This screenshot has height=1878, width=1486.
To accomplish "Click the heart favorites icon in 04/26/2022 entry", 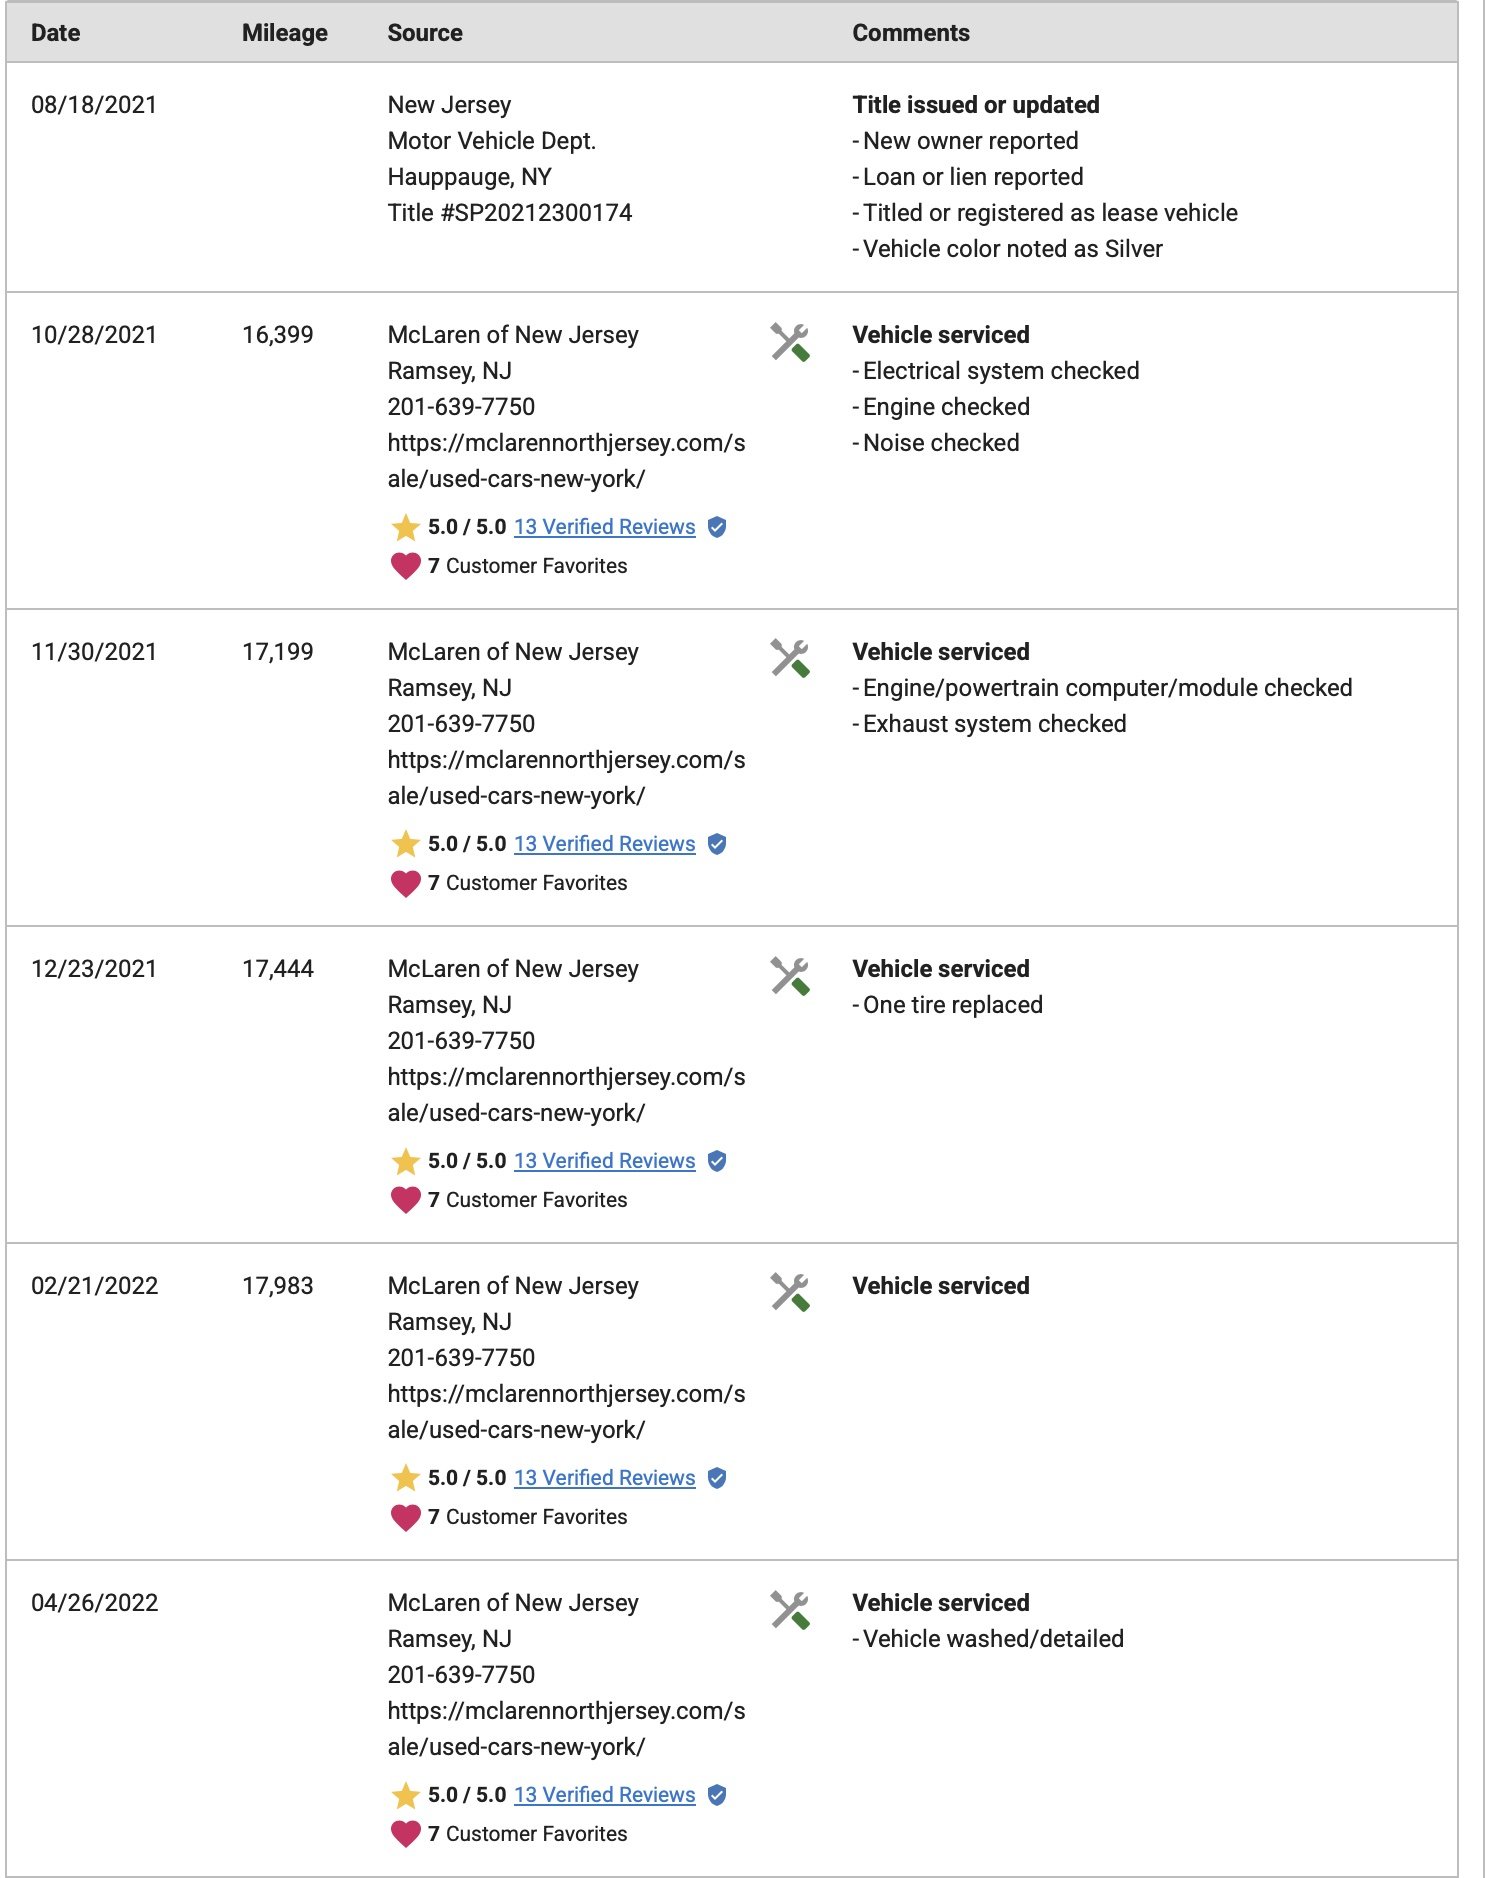I will pos(405,1834).
